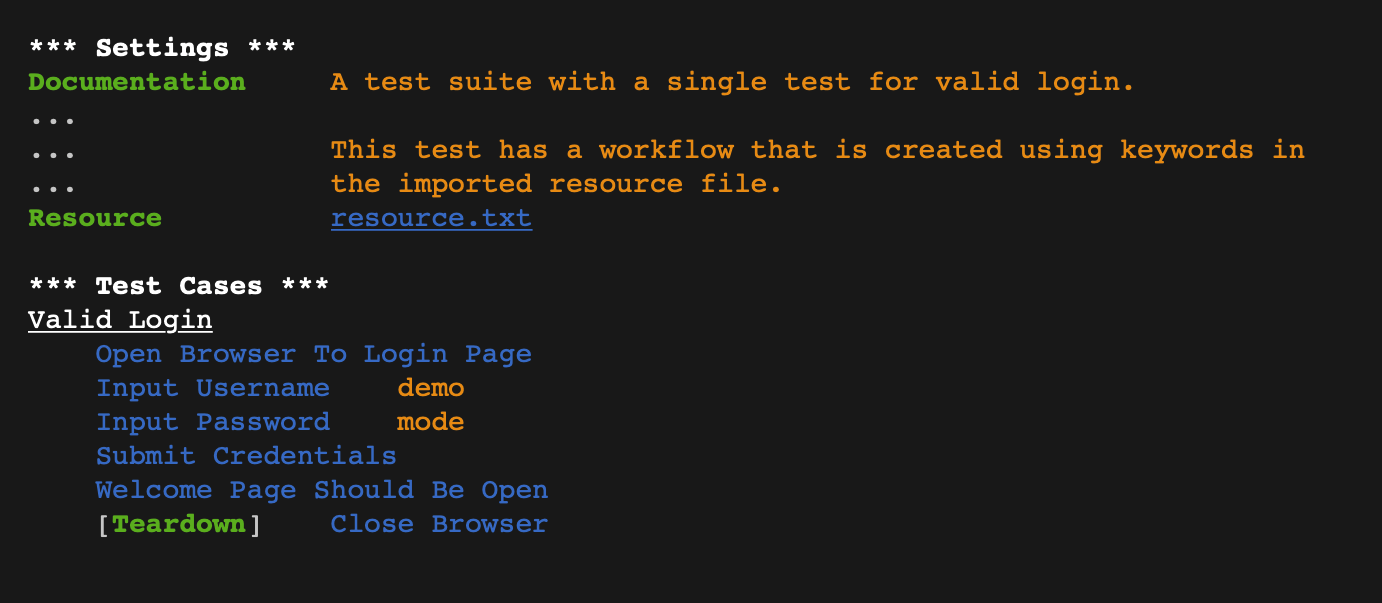Click the ellipsis before 'the imported resource file.'

click(53, 188)
